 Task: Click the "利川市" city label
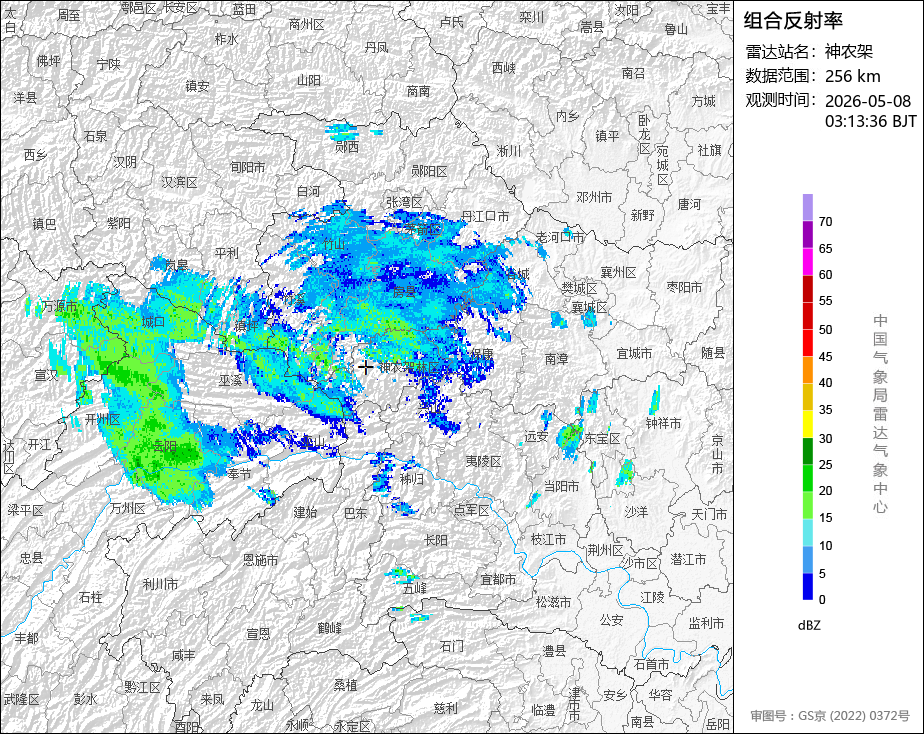click(160, 584)
